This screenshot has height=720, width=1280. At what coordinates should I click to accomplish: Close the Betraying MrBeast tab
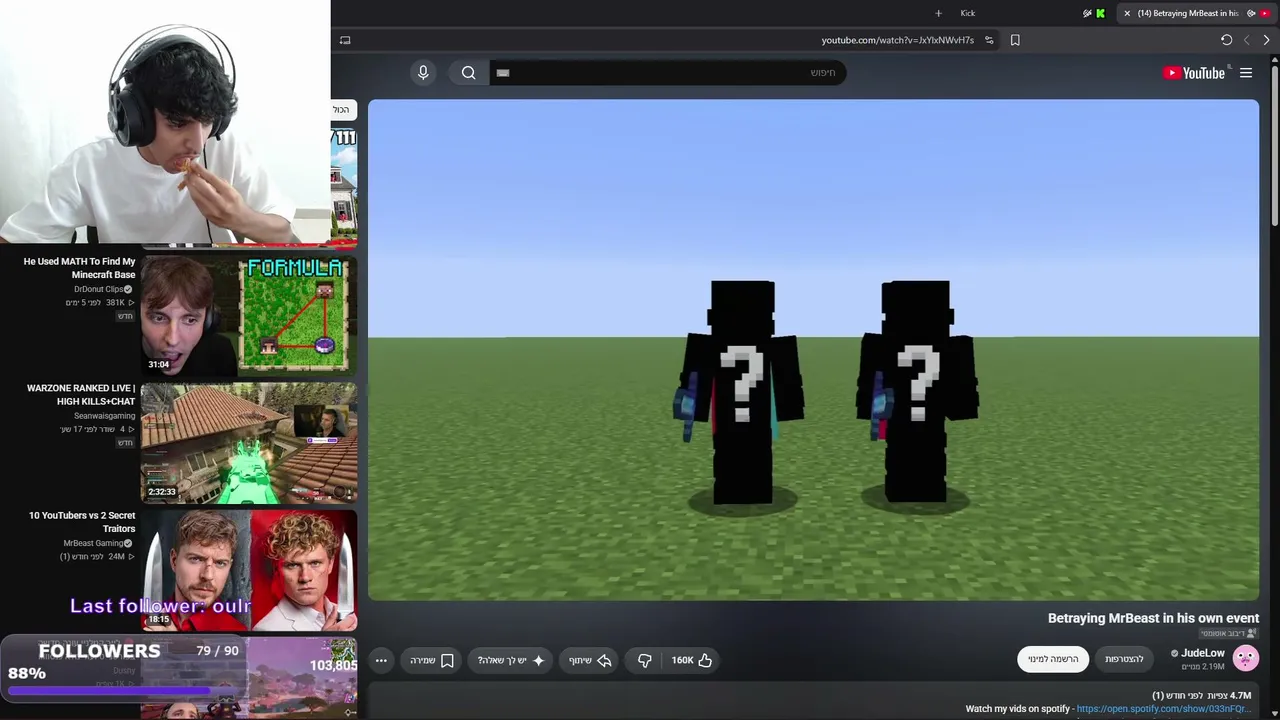tap(1127, 13)
